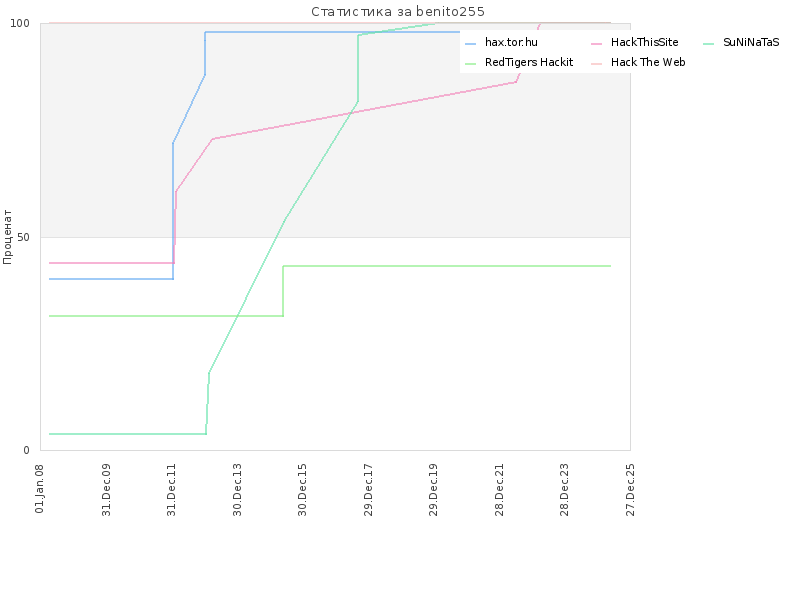
Task: Click the hax.tor.hu legend color marker
Action: [470, 44]
